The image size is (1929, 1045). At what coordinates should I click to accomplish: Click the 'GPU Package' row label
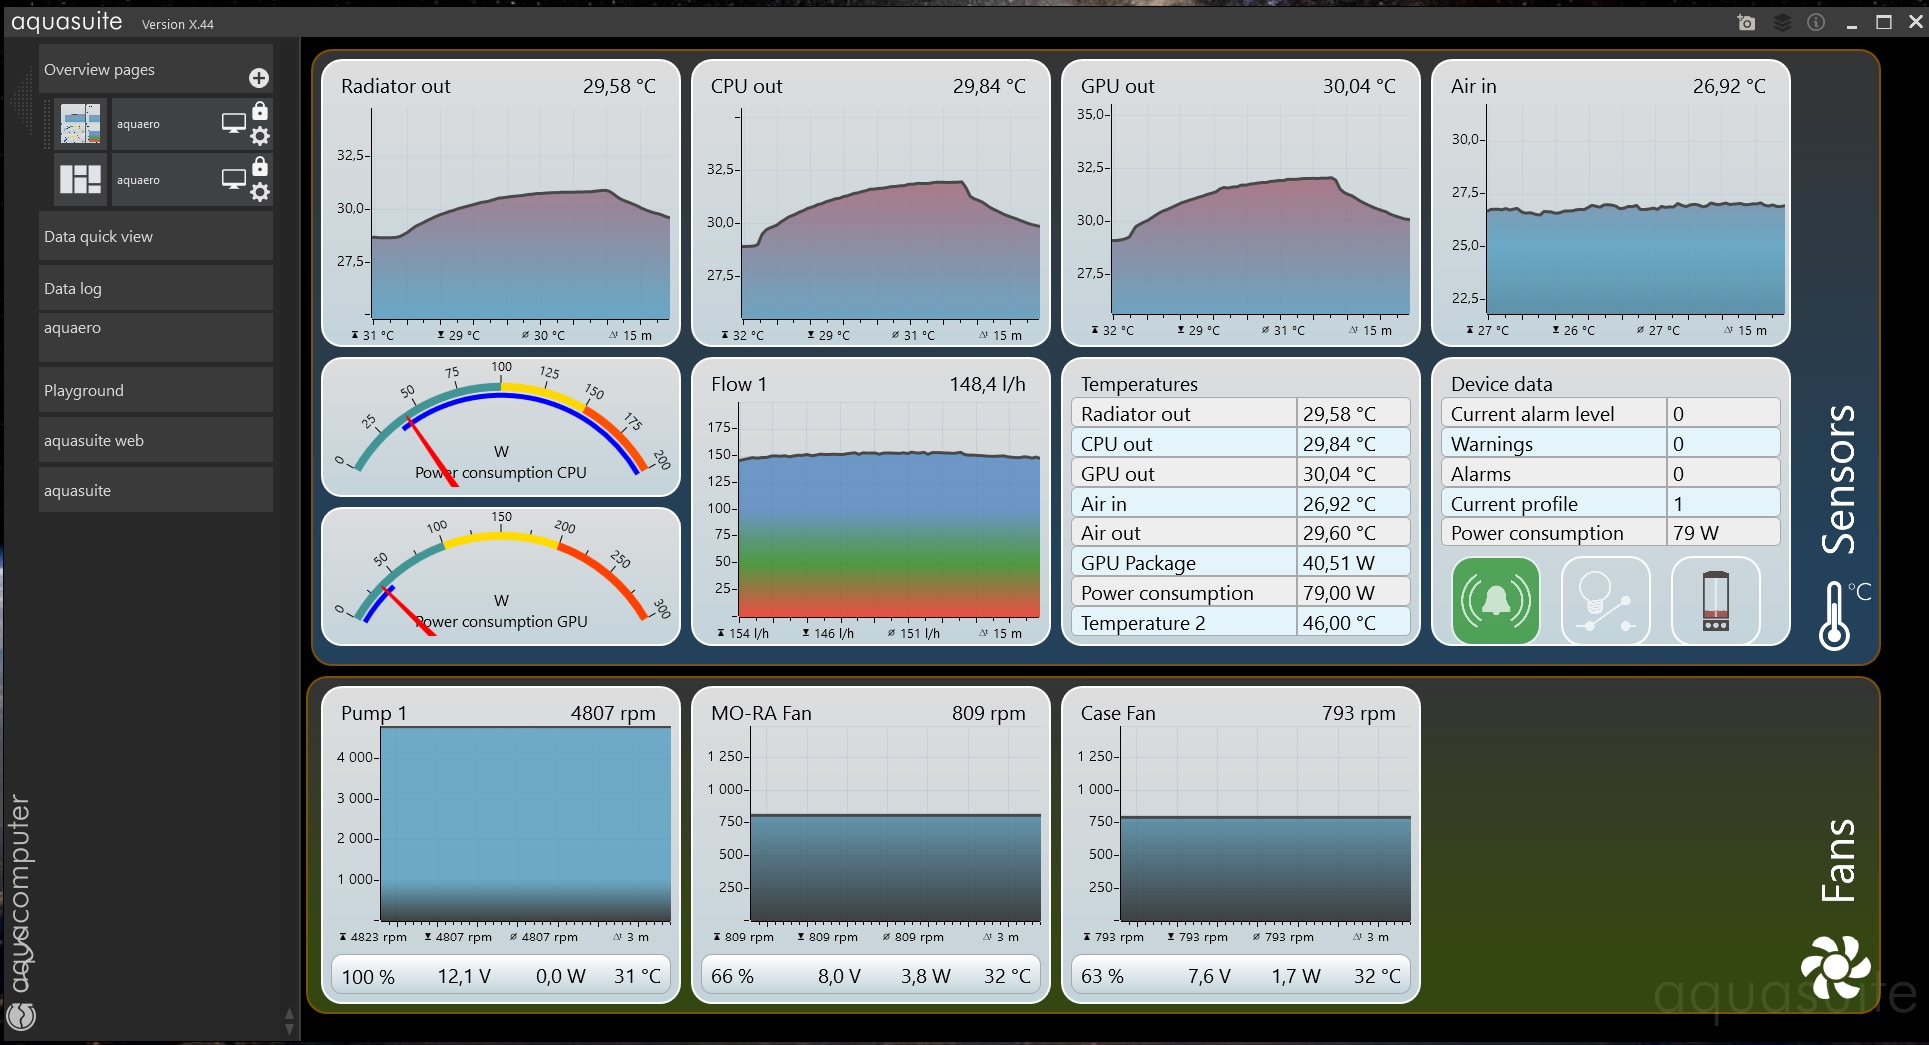[1138, 563]
